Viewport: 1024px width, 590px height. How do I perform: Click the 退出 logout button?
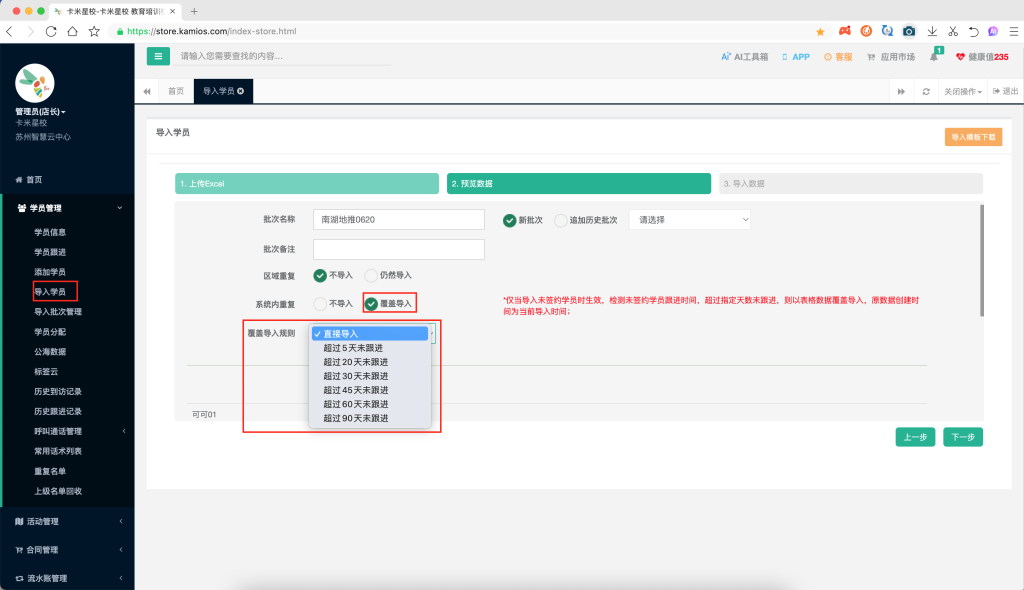point(1005,91)
